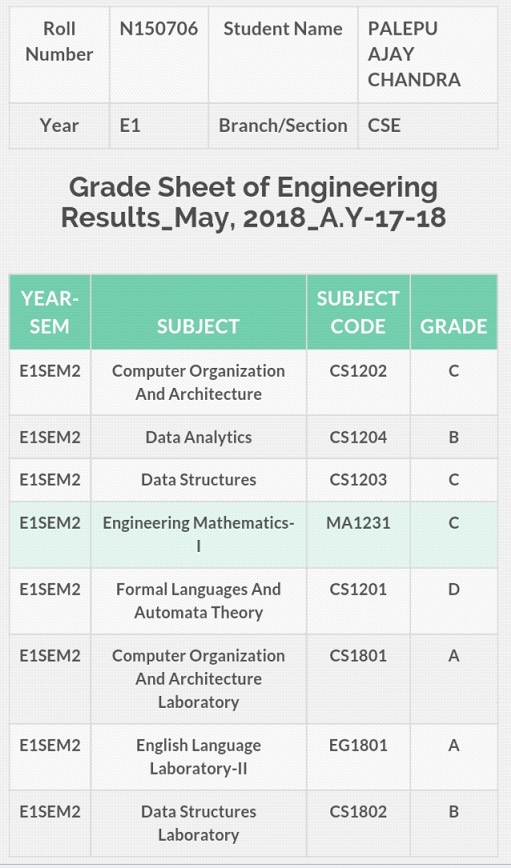Click the GRADE column header
511x868 pixels.
coord(453,312)
